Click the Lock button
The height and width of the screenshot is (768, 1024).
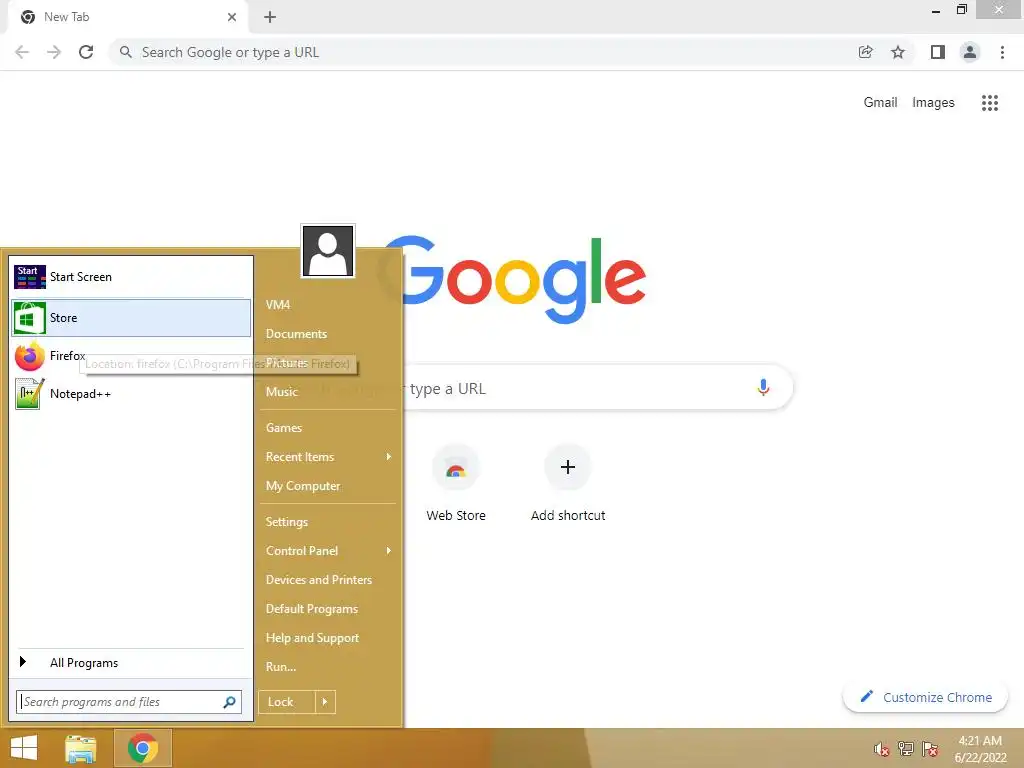coord(287,702)
